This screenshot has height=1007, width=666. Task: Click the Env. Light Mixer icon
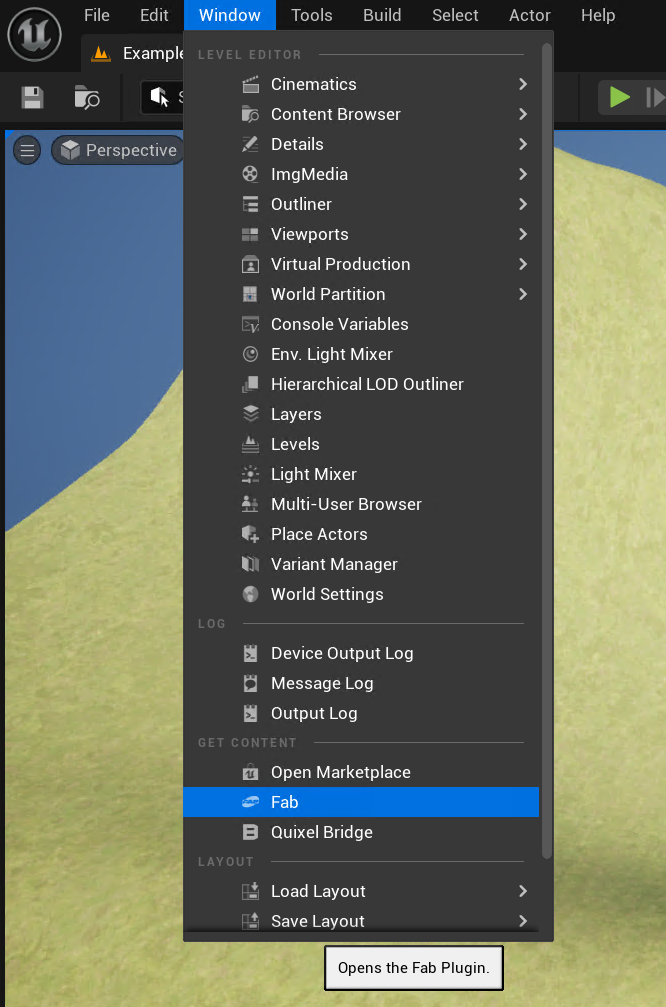click(x=250, y=354)
